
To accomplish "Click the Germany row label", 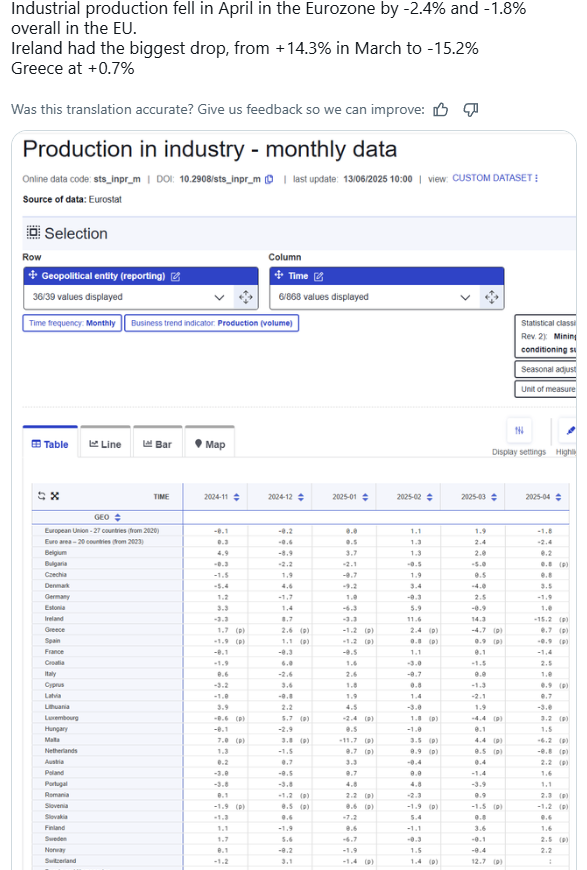I will click(57, 596).
